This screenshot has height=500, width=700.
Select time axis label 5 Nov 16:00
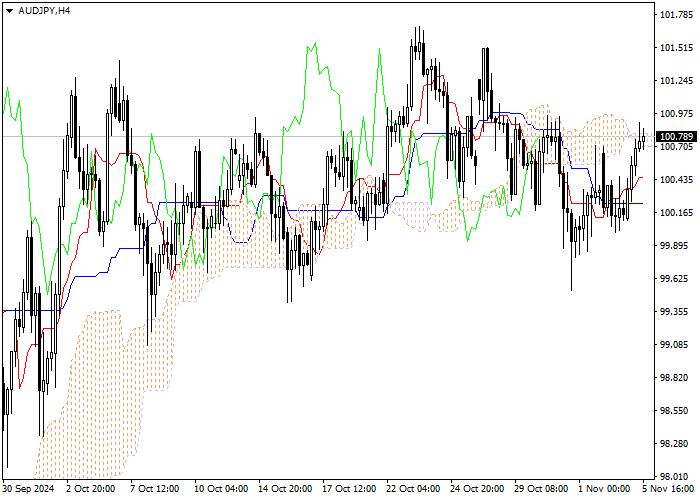[x=669, y=489]
